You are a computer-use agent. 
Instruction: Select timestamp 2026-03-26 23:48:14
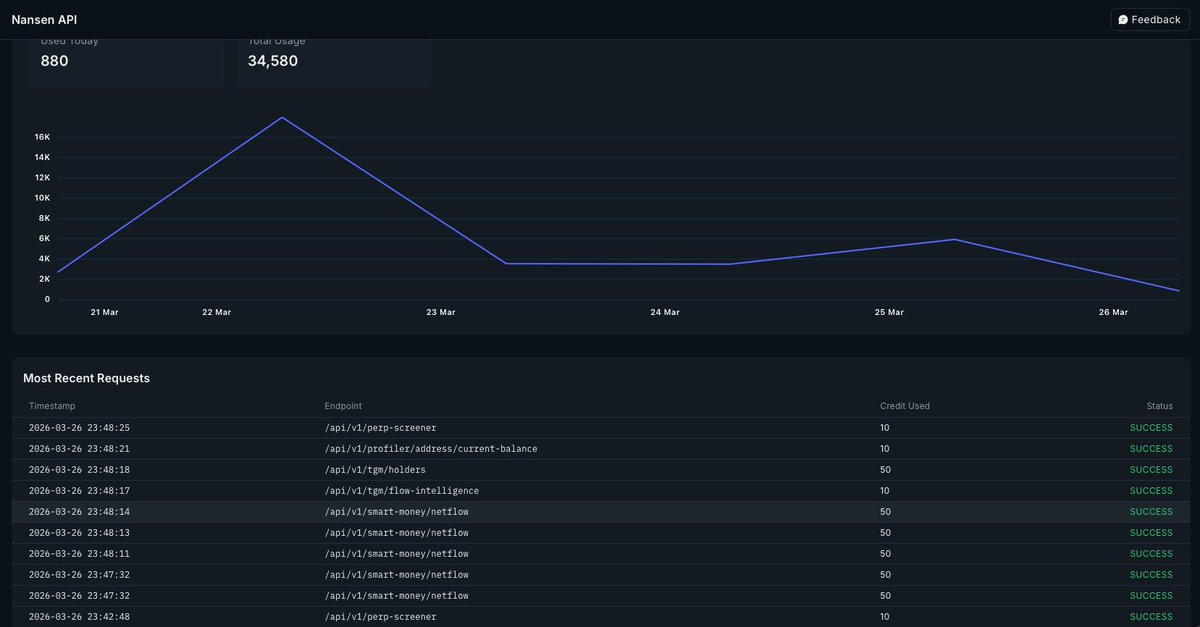click(x=80, y=512)
